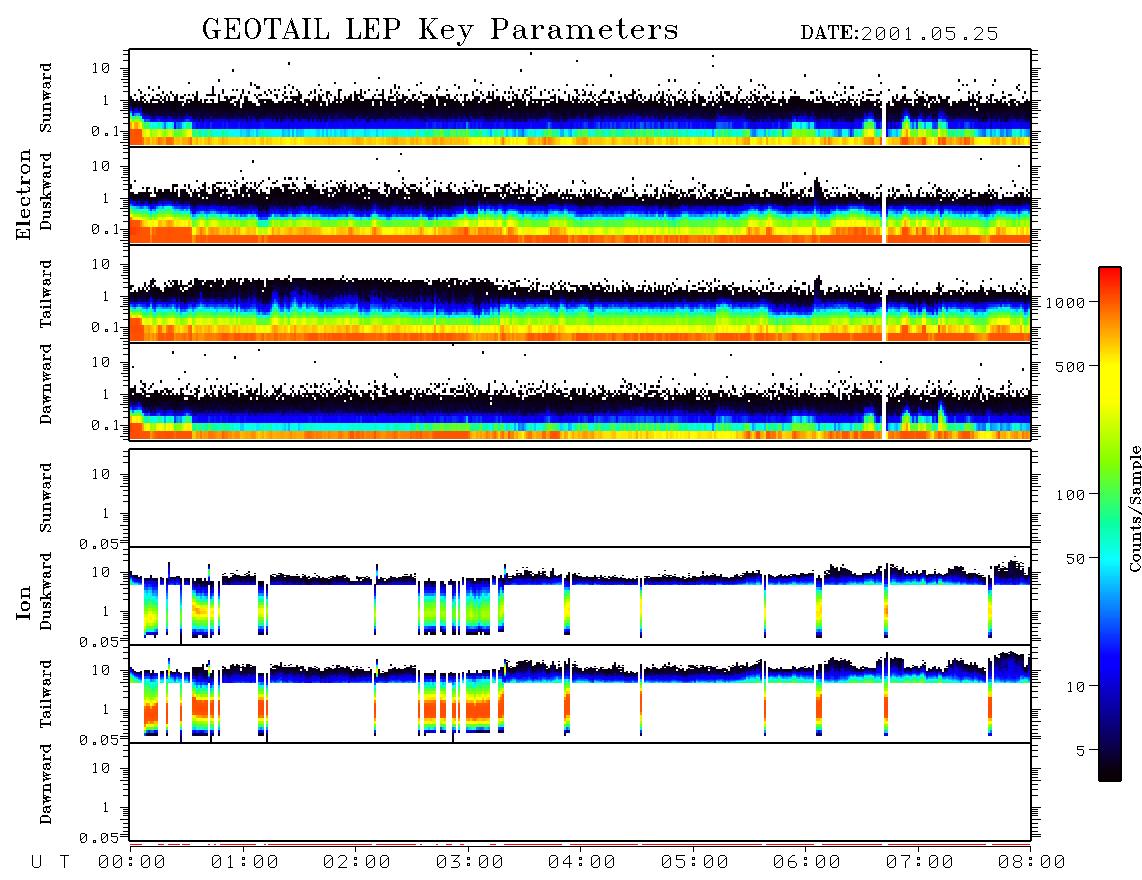
Task: Click the '50' colorbar tick value
Action: pos(1075,559)
